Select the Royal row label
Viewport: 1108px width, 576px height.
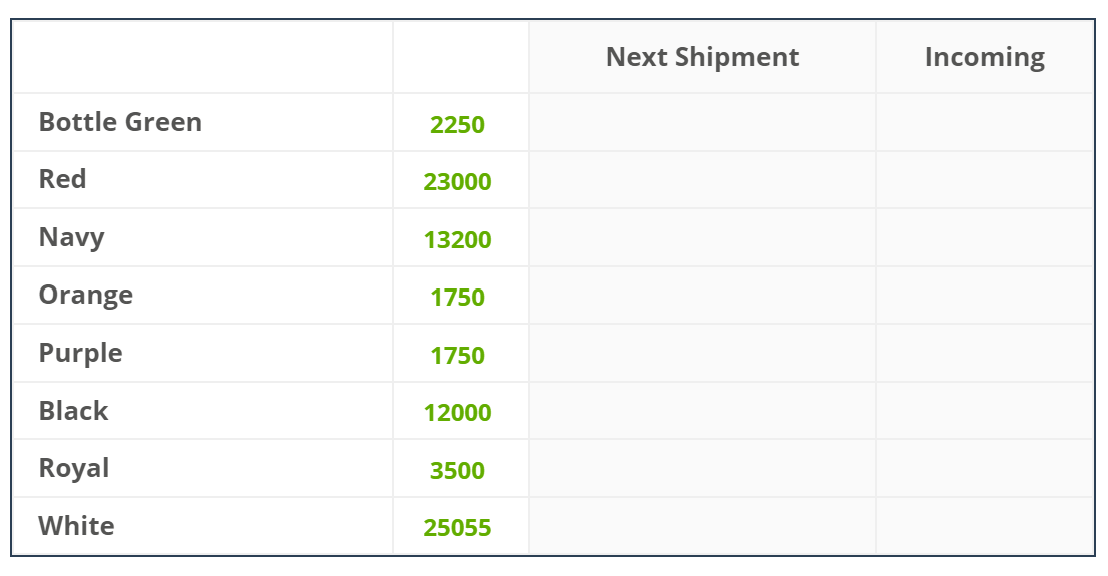tap(73, 469)
